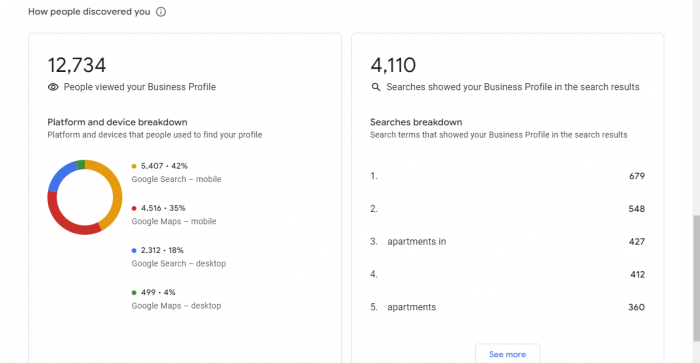The width and height of the screenshot is (700, 363).
Task: Click the fourth search term with 412 searches
Action: click(x=507, y=275)
